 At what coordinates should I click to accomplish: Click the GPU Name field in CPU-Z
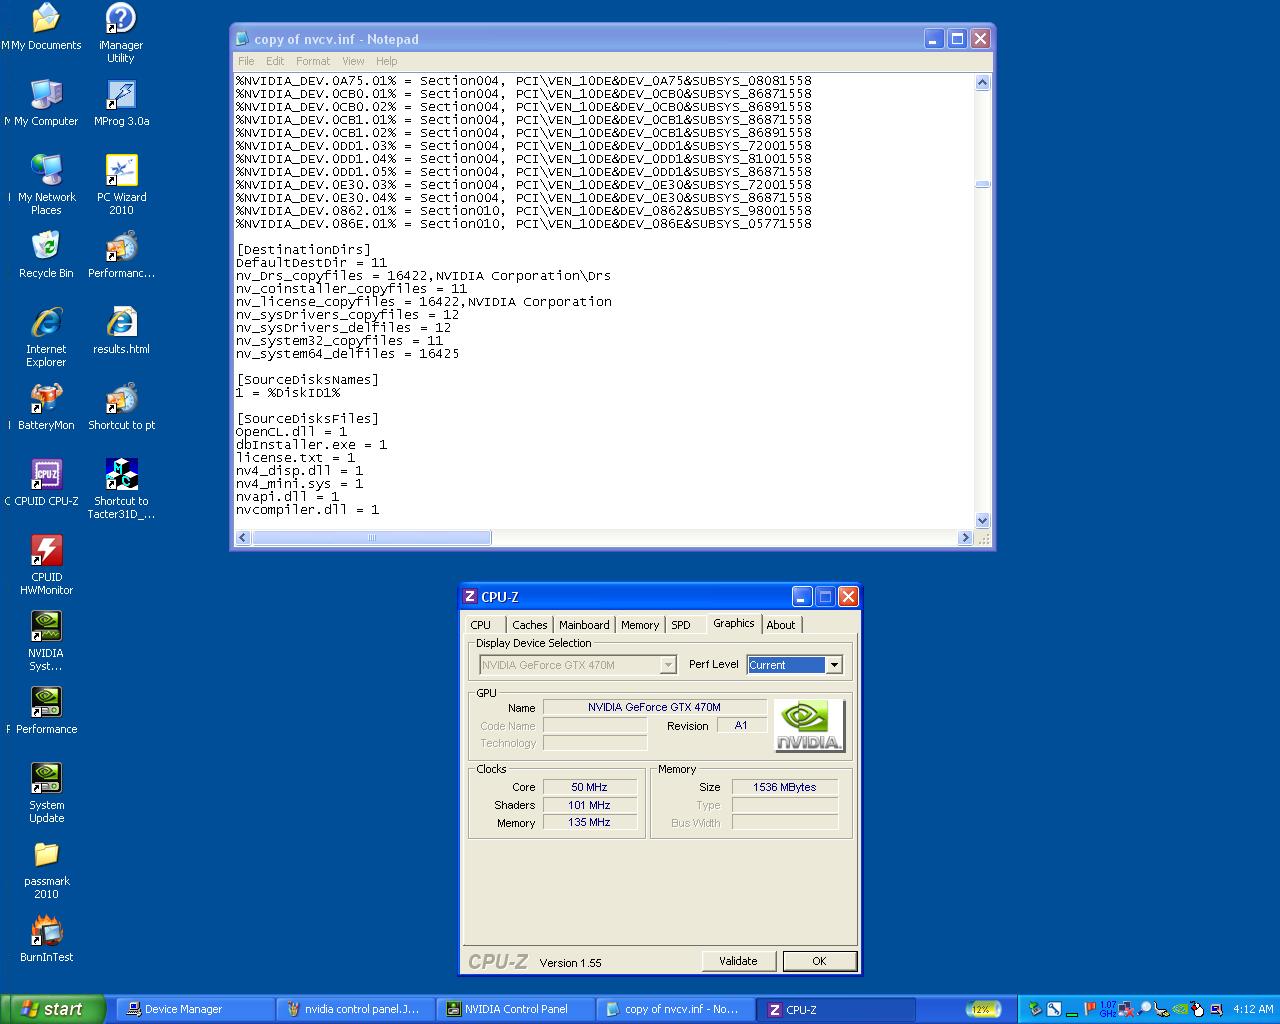pos(654,707)
